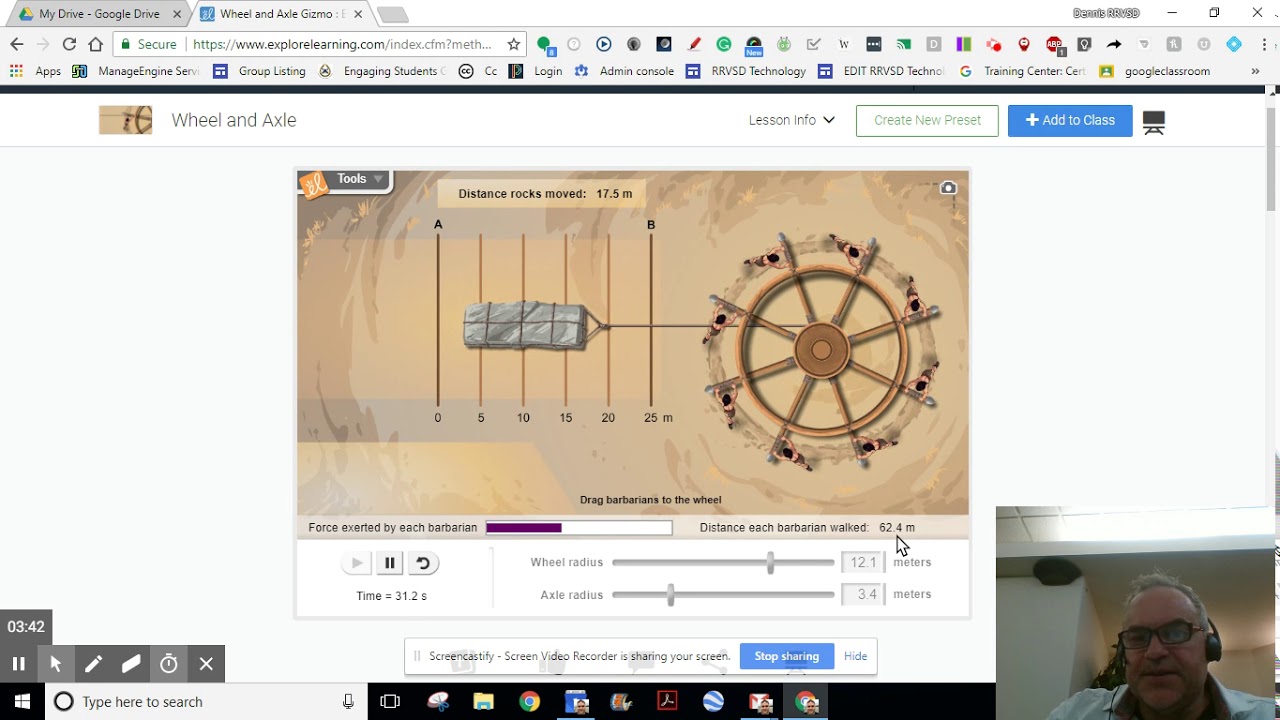
Task: Open File Explorer from the taskbar
Action: [484, 702]
